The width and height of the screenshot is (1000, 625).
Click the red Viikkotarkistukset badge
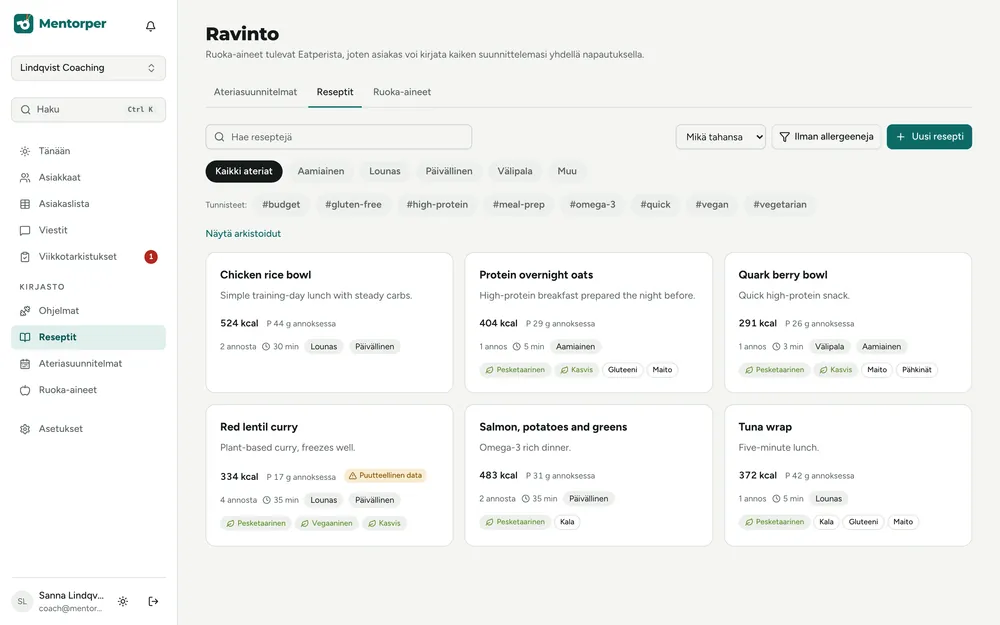(151, 256)
